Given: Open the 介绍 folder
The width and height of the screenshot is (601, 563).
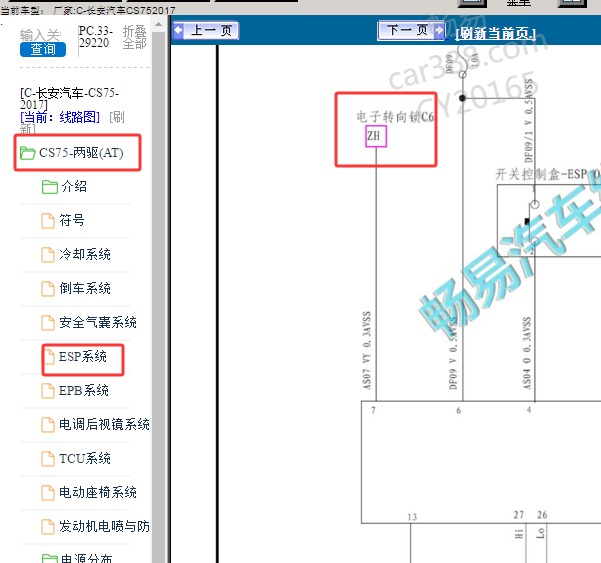Looking at the screenshot, I should pos(64,187).
